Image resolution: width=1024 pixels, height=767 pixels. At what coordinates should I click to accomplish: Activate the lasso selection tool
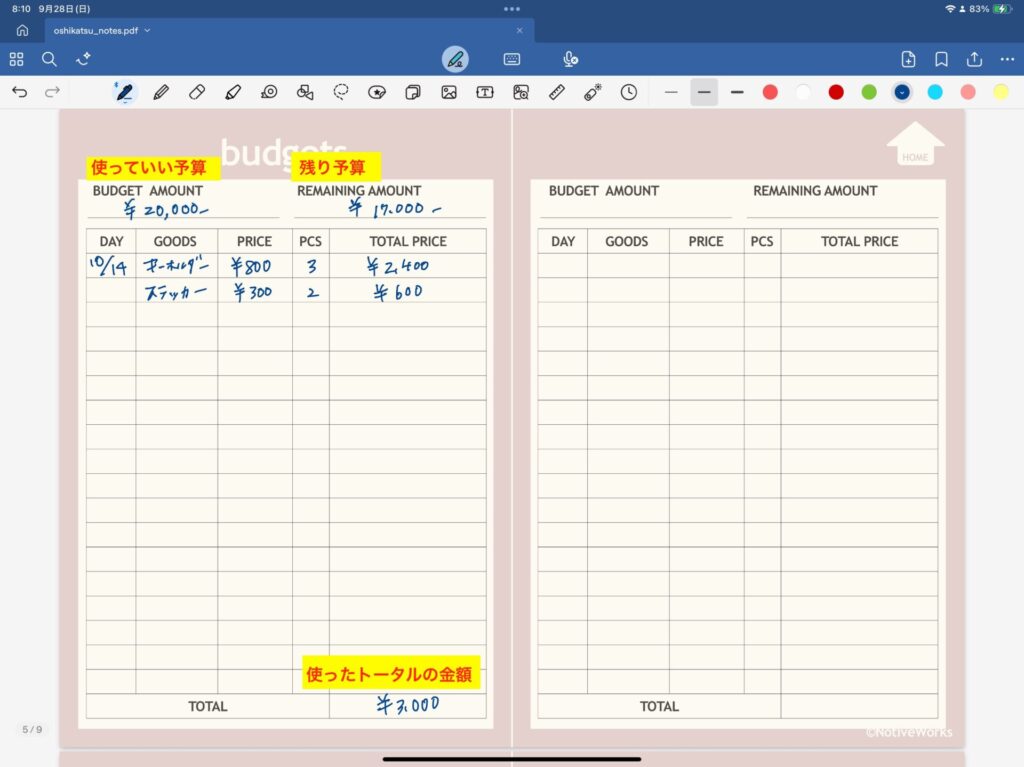(341, 92)
